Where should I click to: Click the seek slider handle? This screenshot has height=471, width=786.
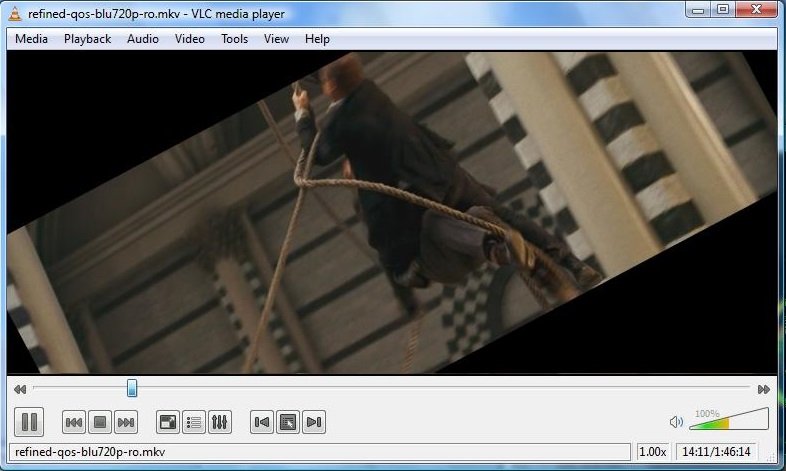click(132, 388)
